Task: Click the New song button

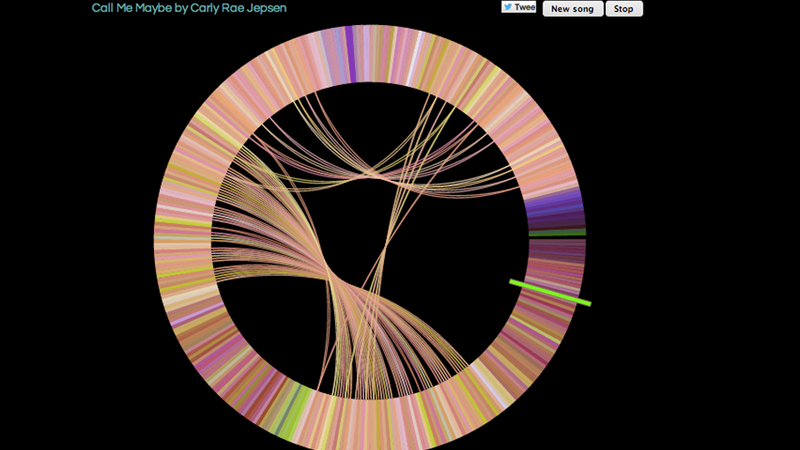Action: click(572, 9)
